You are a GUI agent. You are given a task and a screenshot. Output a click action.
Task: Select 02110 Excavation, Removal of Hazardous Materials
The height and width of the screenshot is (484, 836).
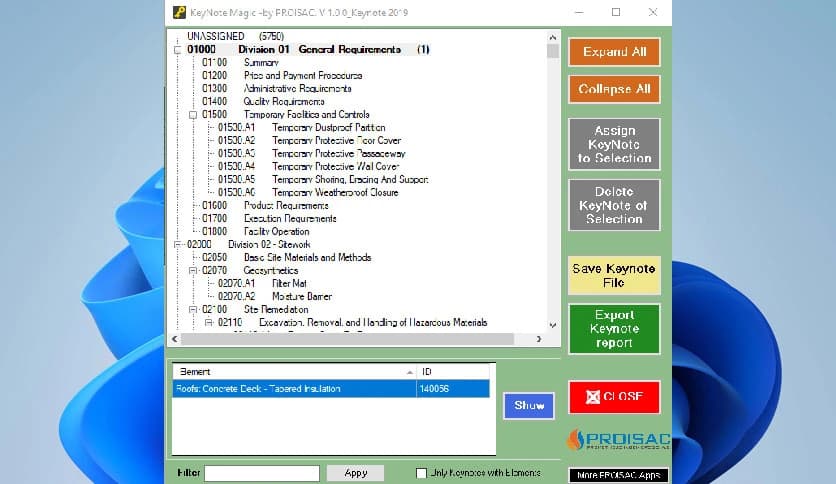coord(352,322)
